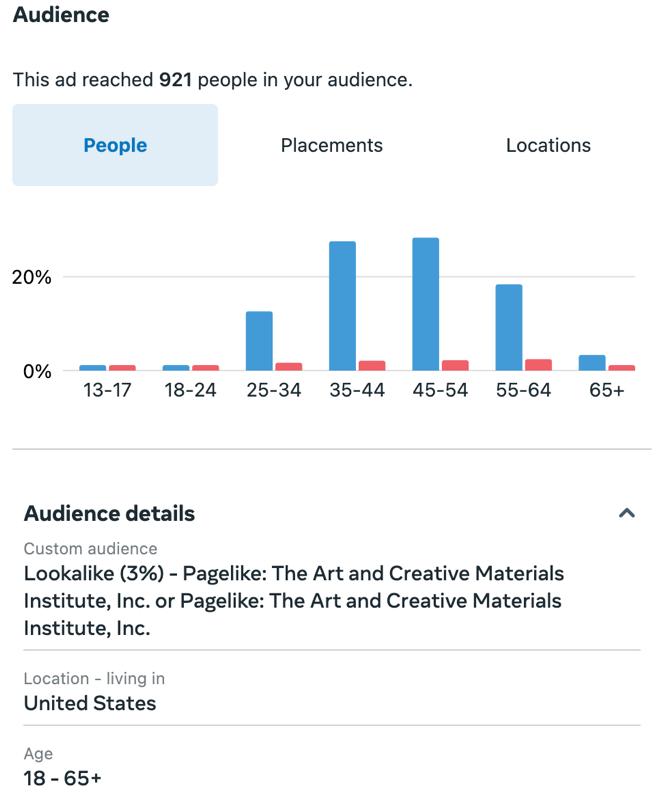664x793 pixels.
Task: Click the red bar for ages 55-64
Action: click(x=539, y=365)
